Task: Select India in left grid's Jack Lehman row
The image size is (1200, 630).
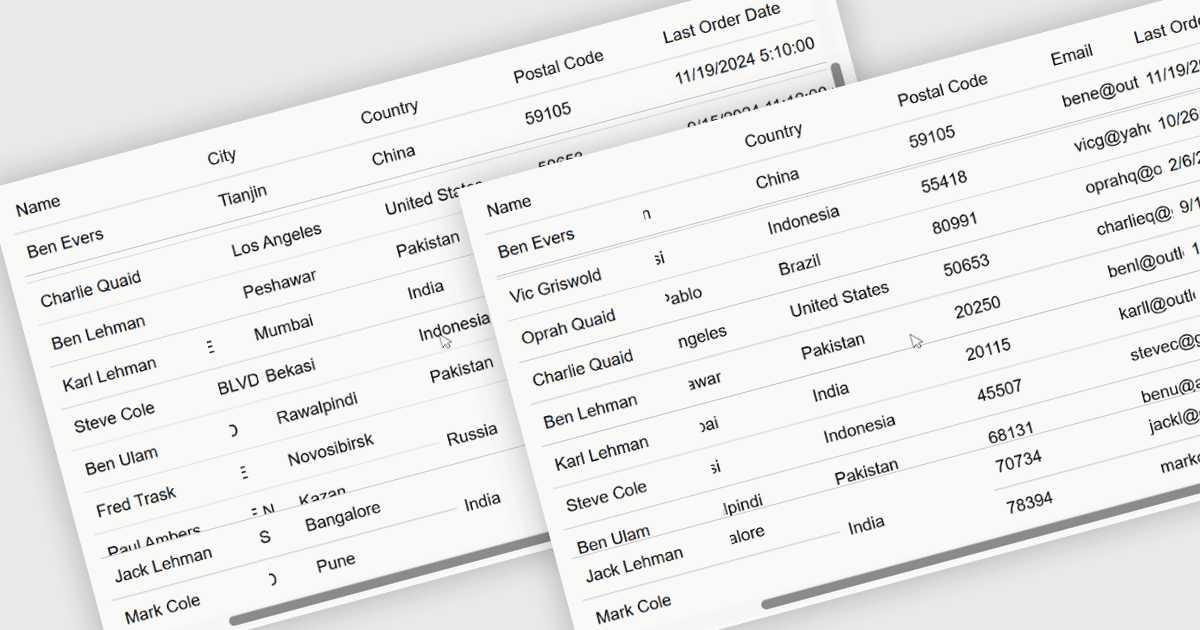Action: (482, 503)
